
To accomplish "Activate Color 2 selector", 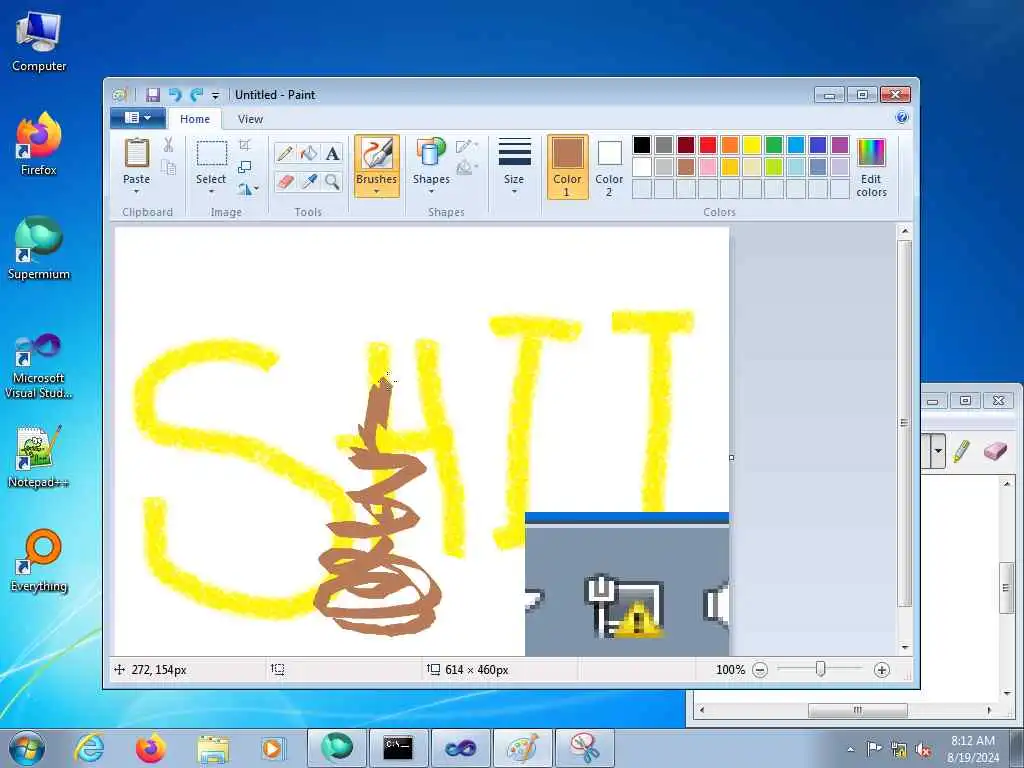I will coord(609,167).
